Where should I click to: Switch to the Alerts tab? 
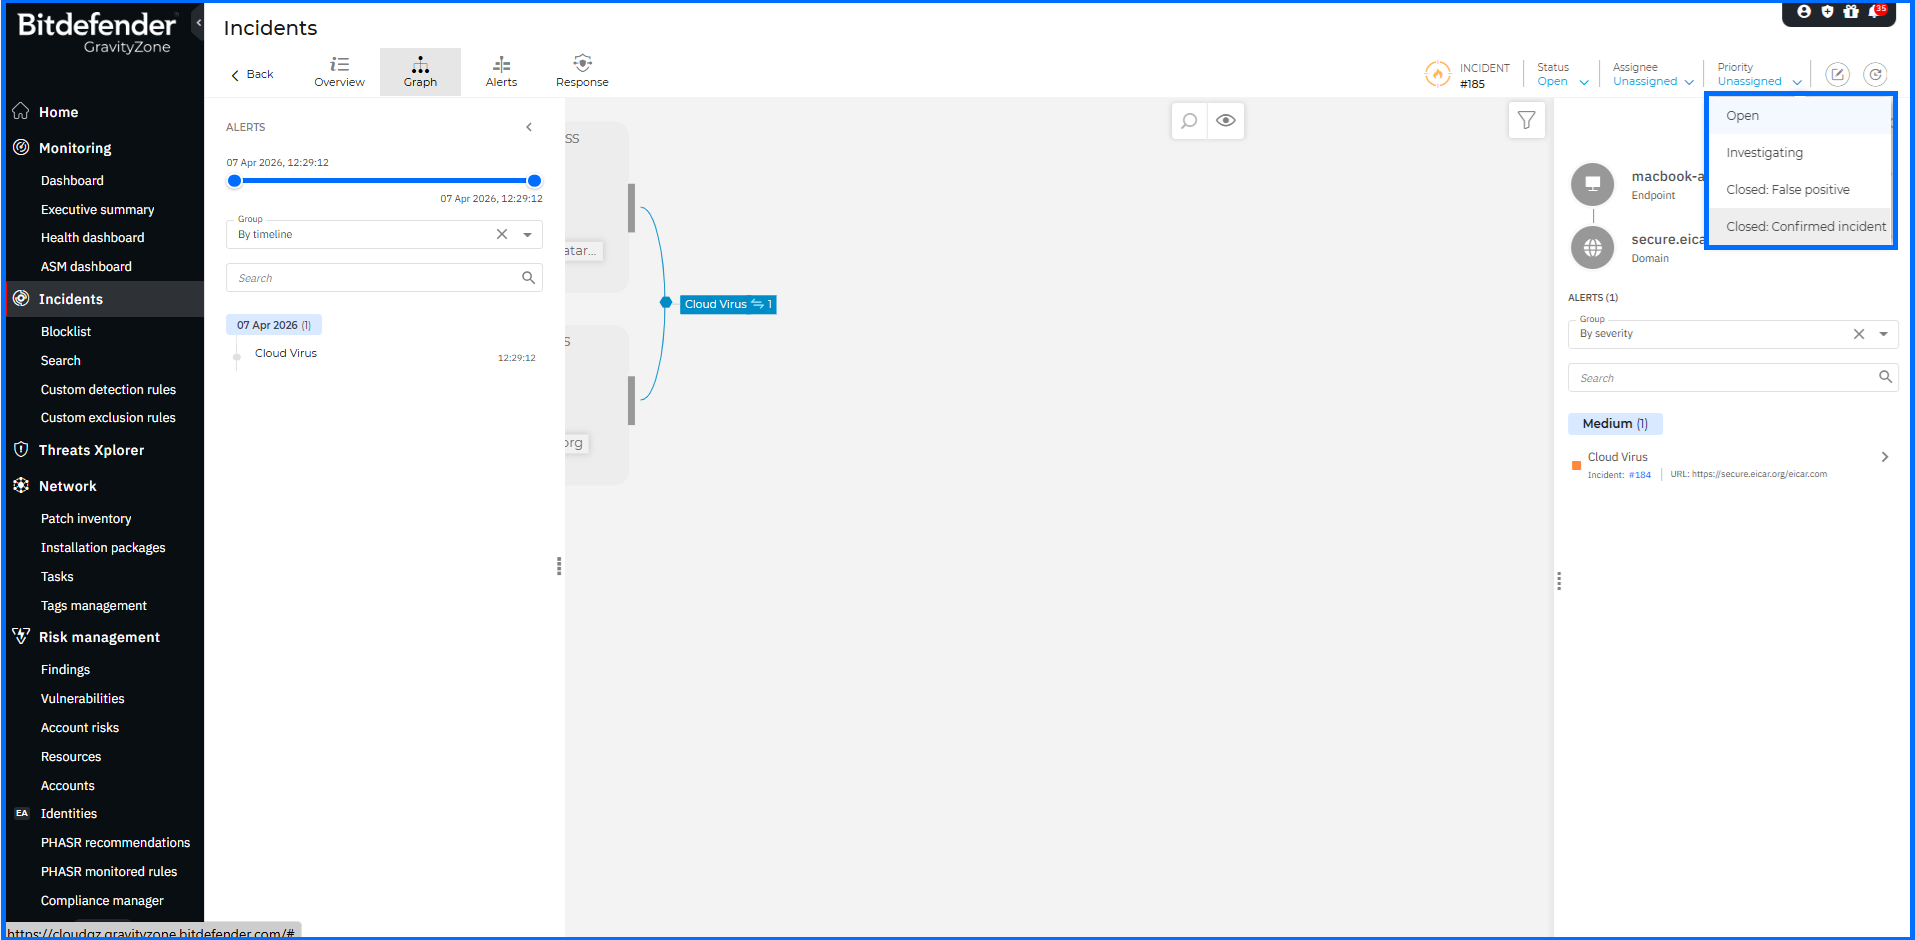501,72
